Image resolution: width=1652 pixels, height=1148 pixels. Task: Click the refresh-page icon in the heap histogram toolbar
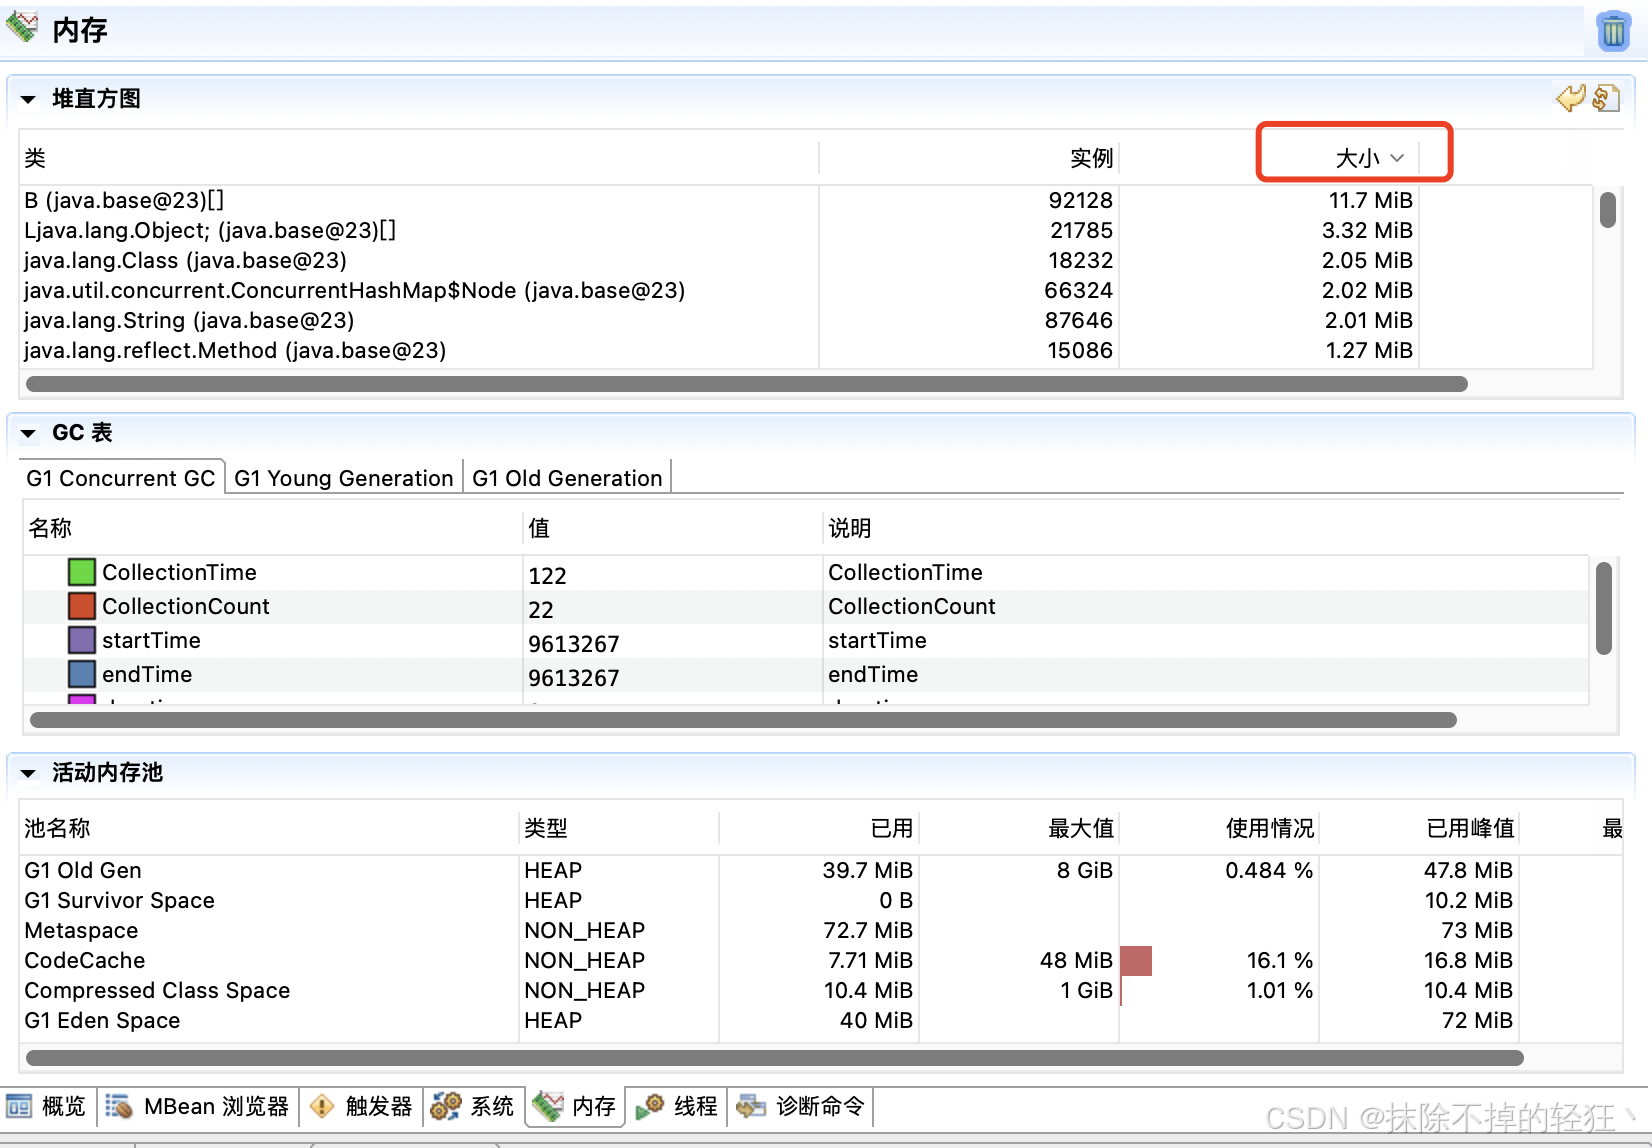(x=1607, y=98)
